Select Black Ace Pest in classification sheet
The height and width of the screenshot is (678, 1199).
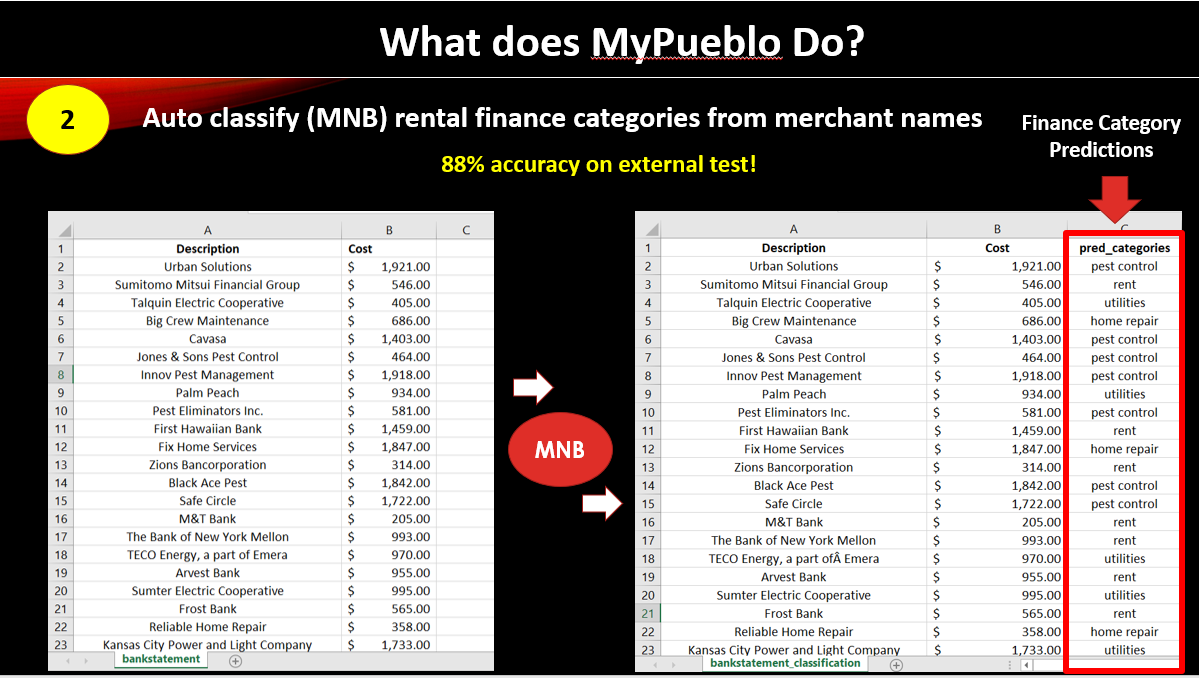[x=793, y=485]
